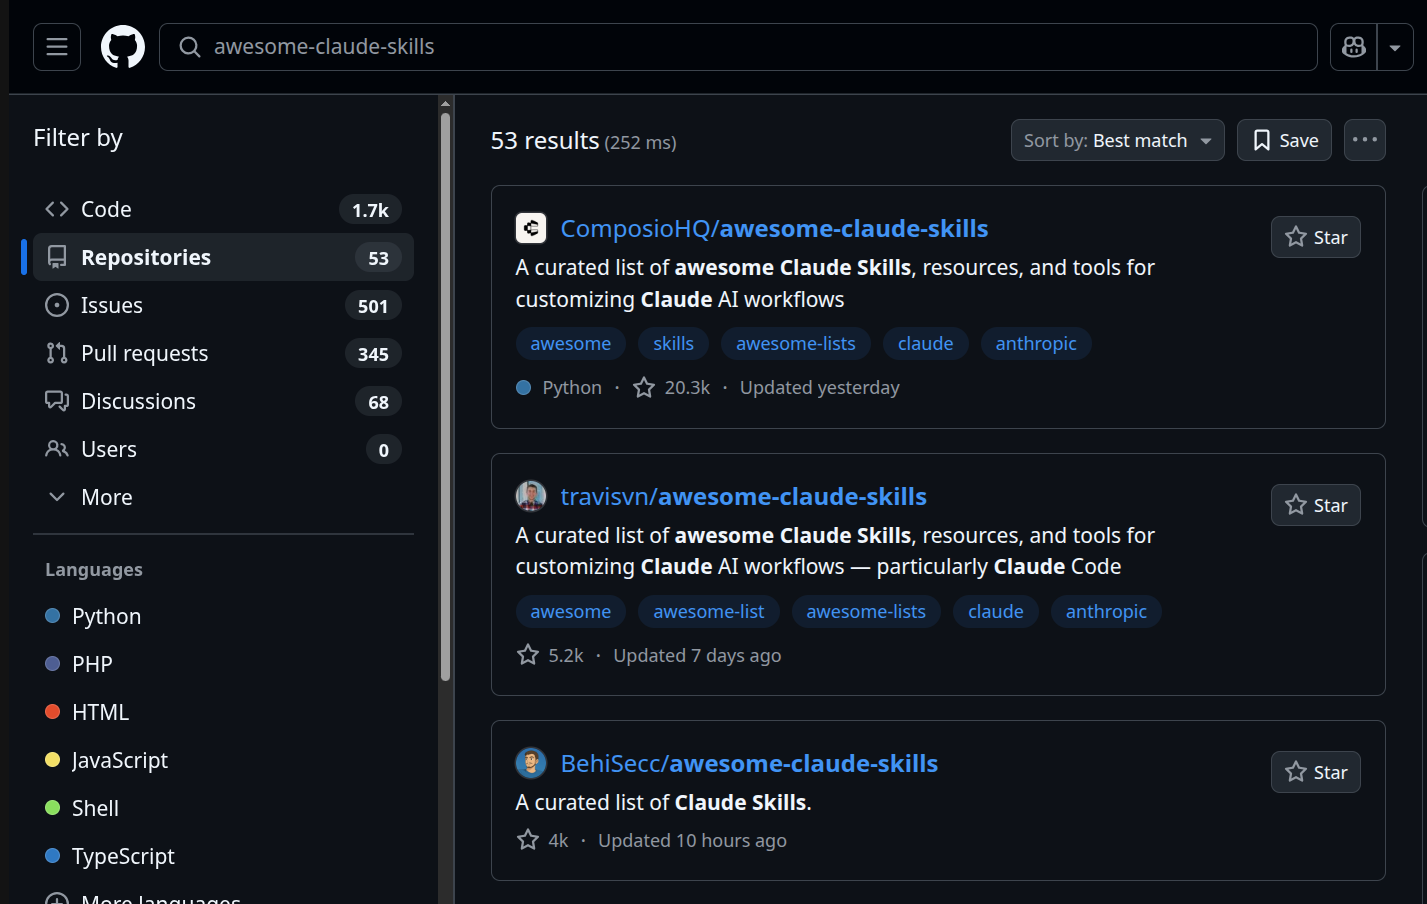The height and width of the screenshot is (904, 1427).
Task: Click the HTML red color dot
Action: pyautogui.click(x=53, y=712)
